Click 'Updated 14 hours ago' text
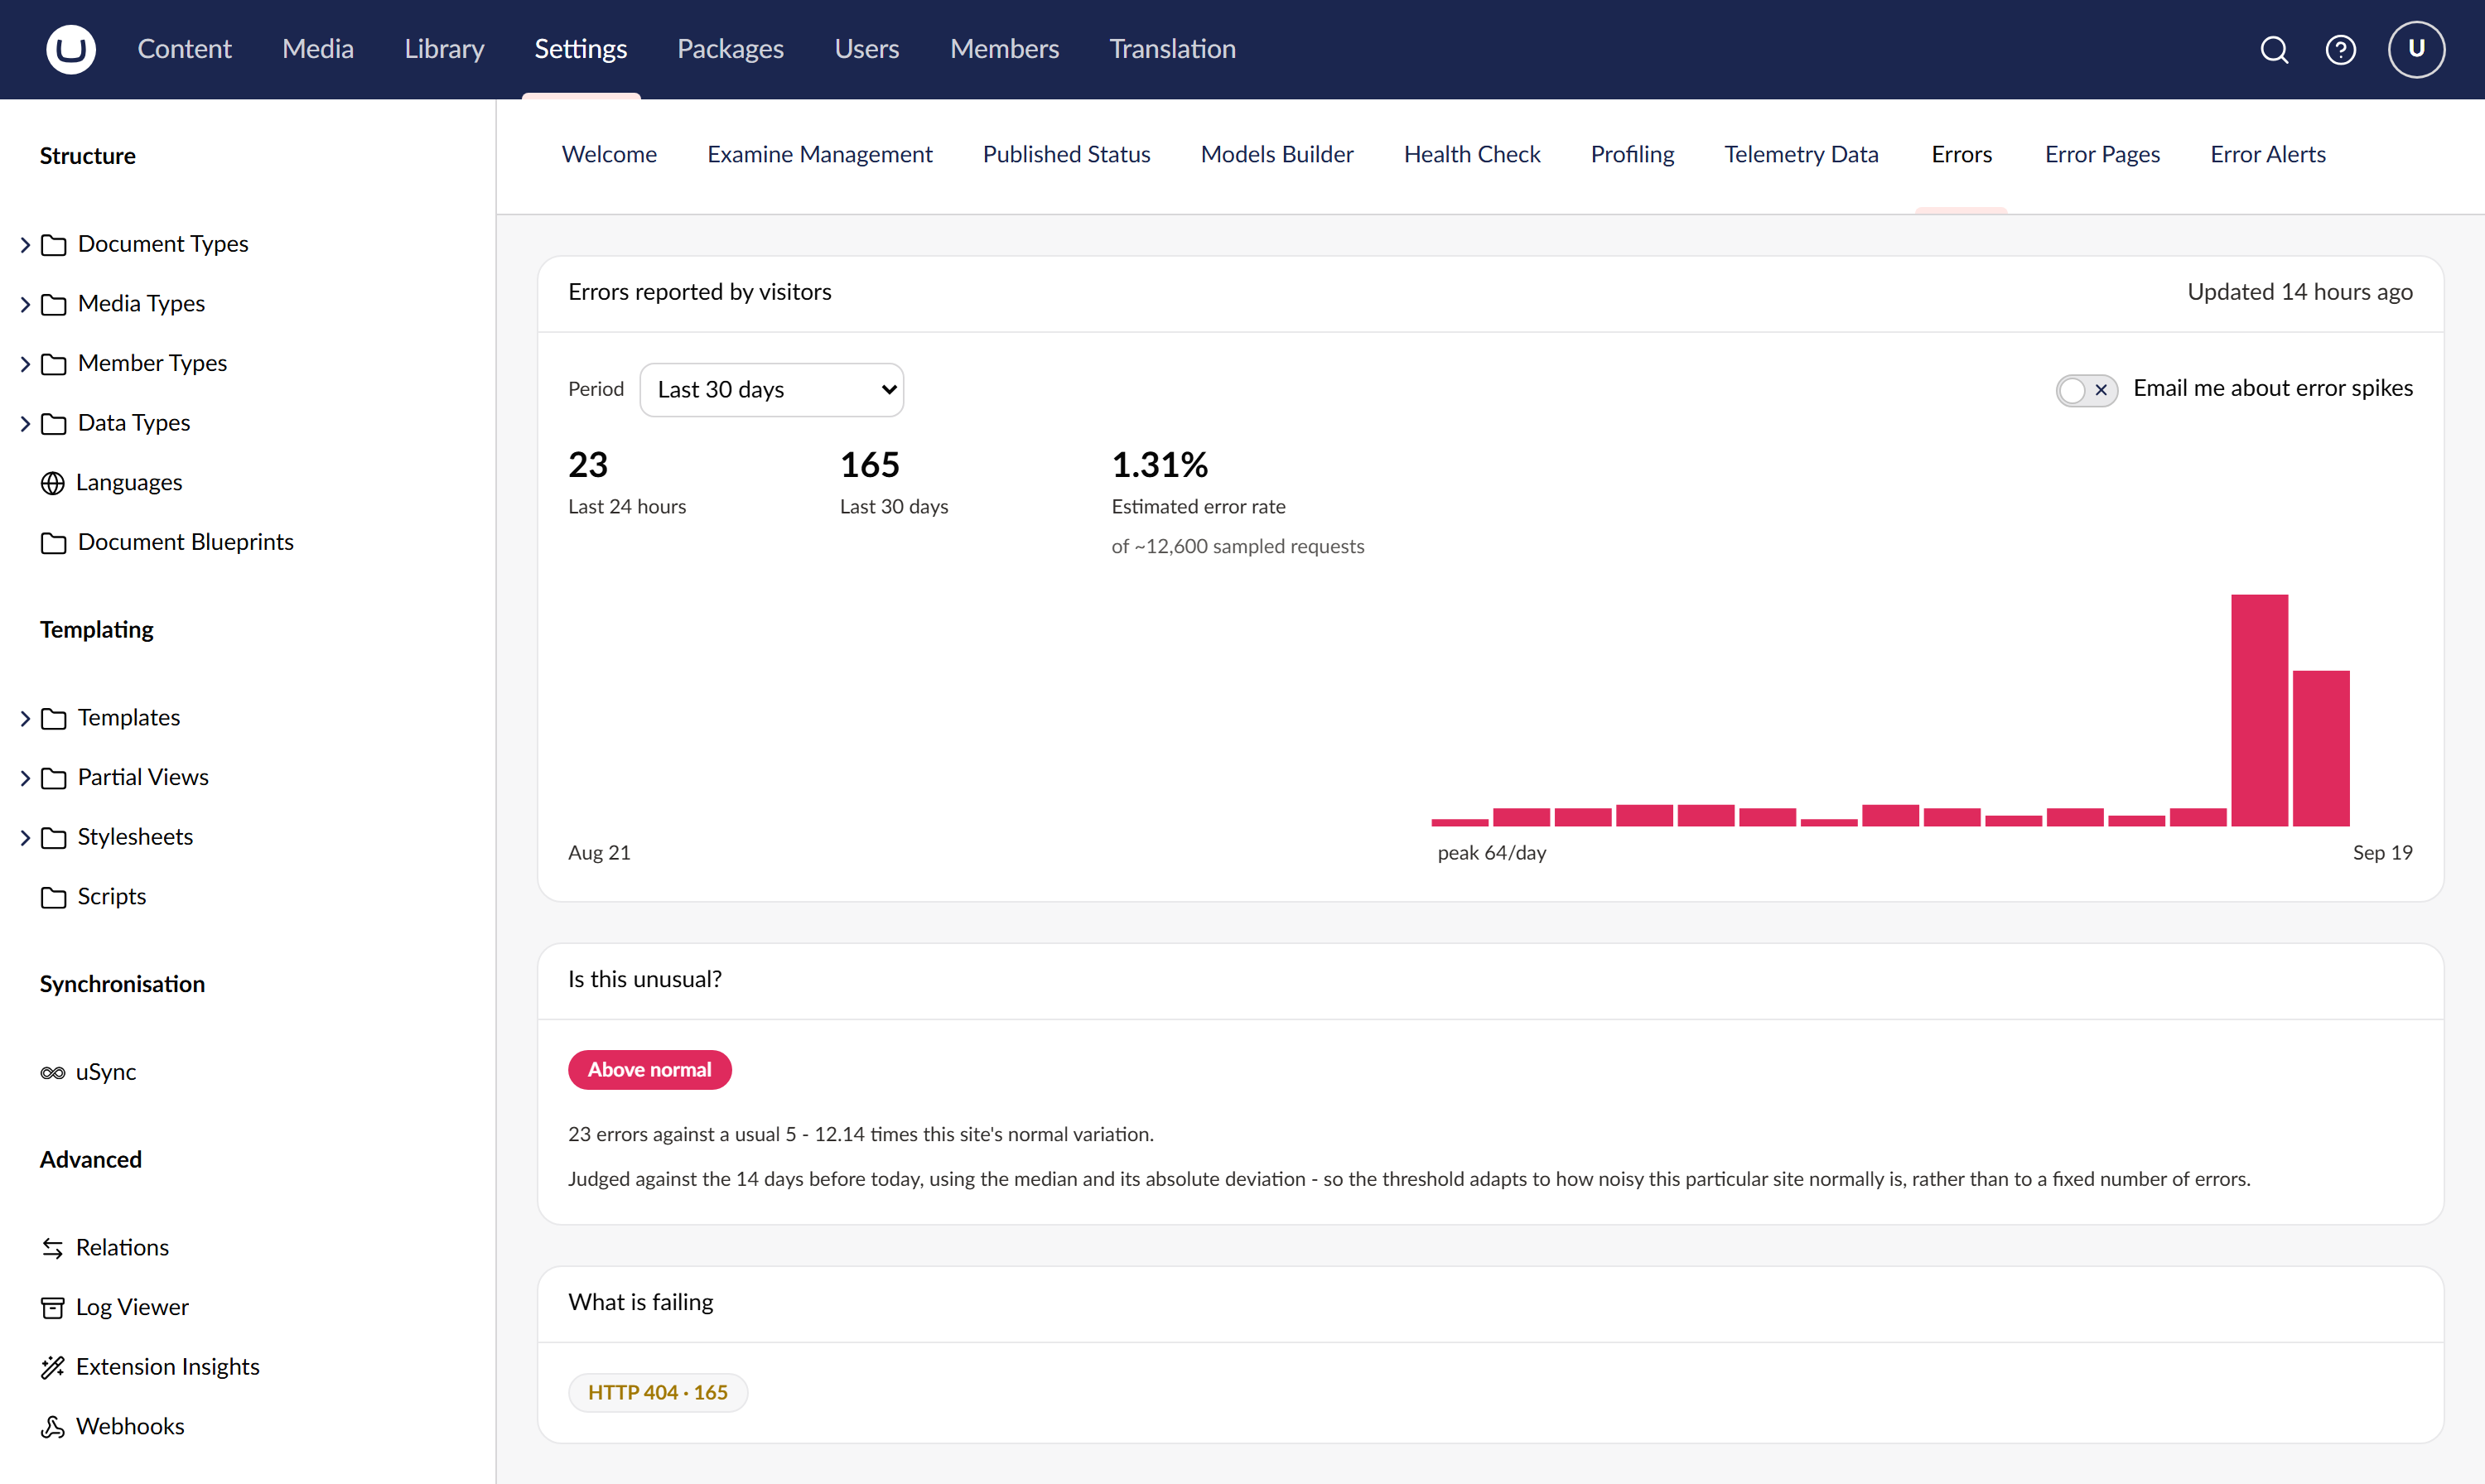Screen dimensions: 2485x1484 click(x=2300, y=292)
